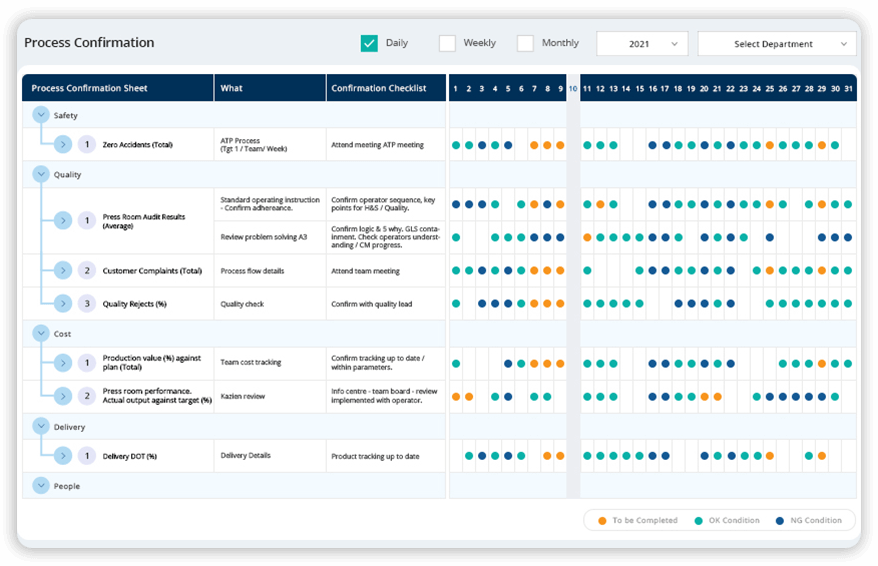Uncheck the Daily checkbox

tap(369, 44)
